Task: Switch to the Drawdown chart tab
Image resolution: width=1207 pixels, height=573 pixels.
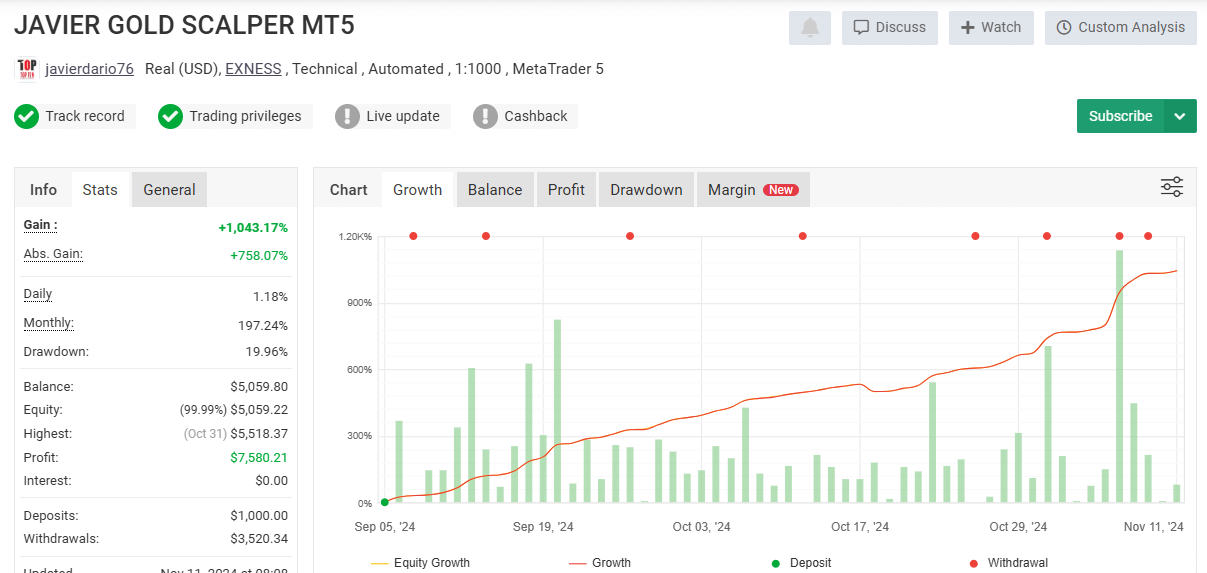Action: (646, 190)
